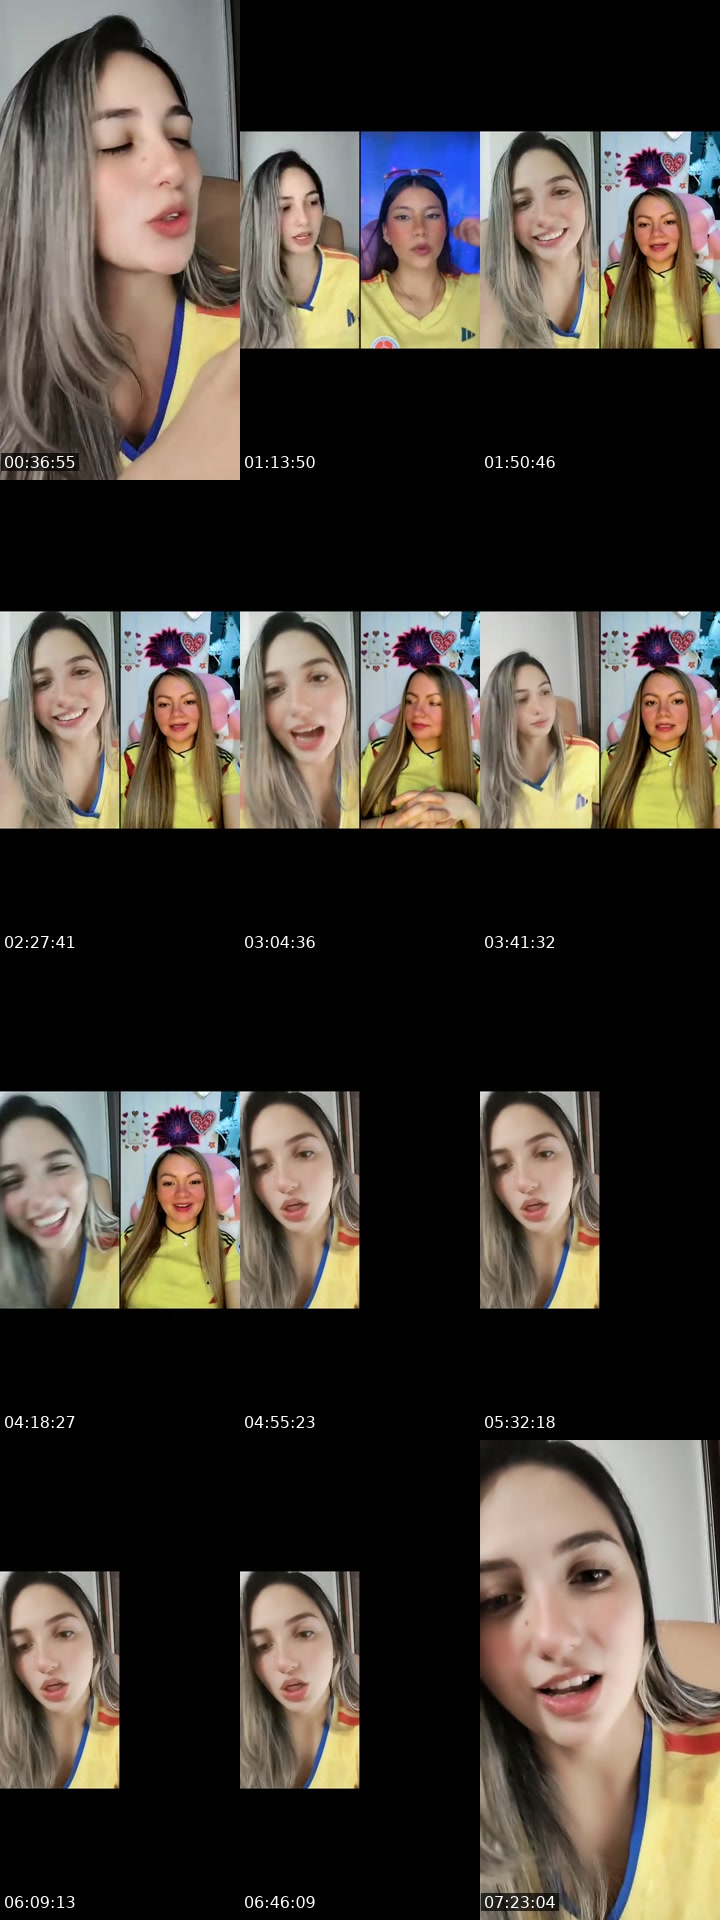
Task: Open the thumbnail at timestamp 05:32:18
Action: click(600, 1200)
